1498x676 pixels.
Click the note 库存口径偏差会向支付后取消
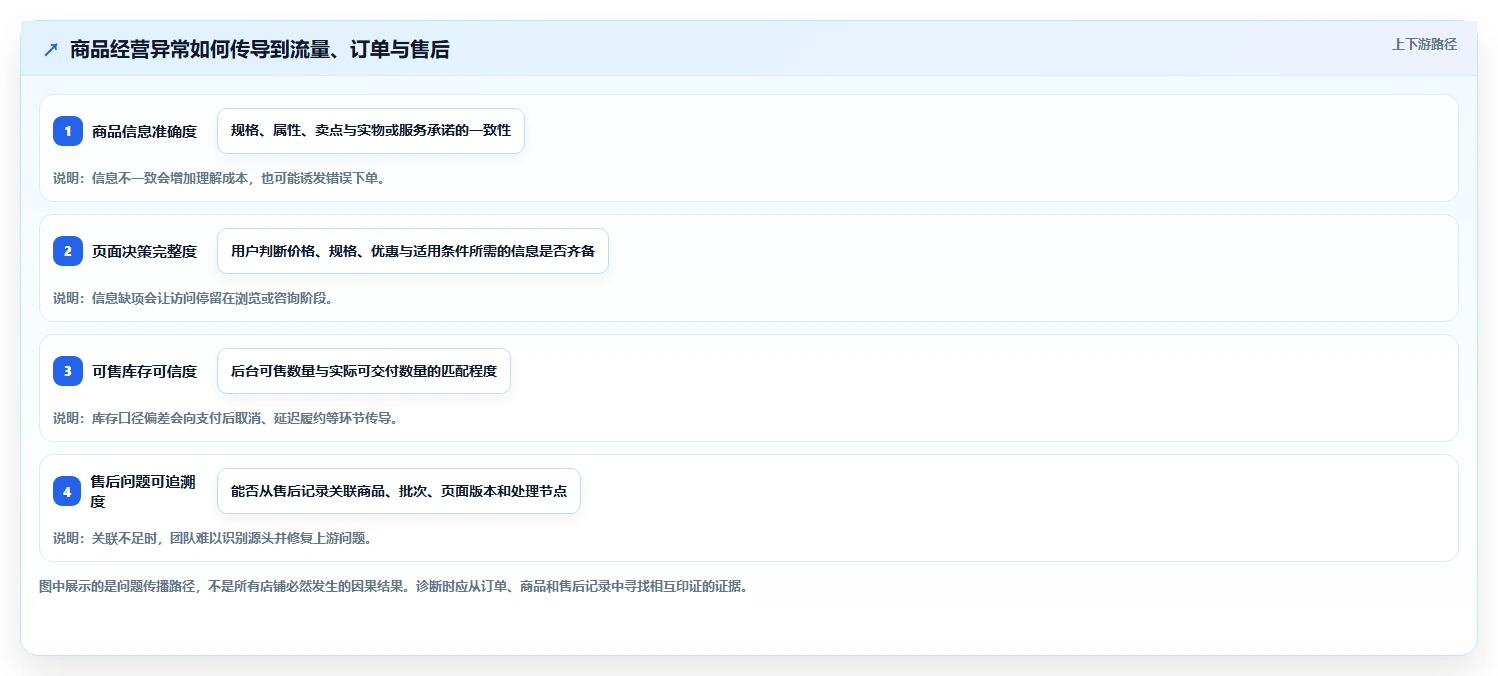coord(226,418)
